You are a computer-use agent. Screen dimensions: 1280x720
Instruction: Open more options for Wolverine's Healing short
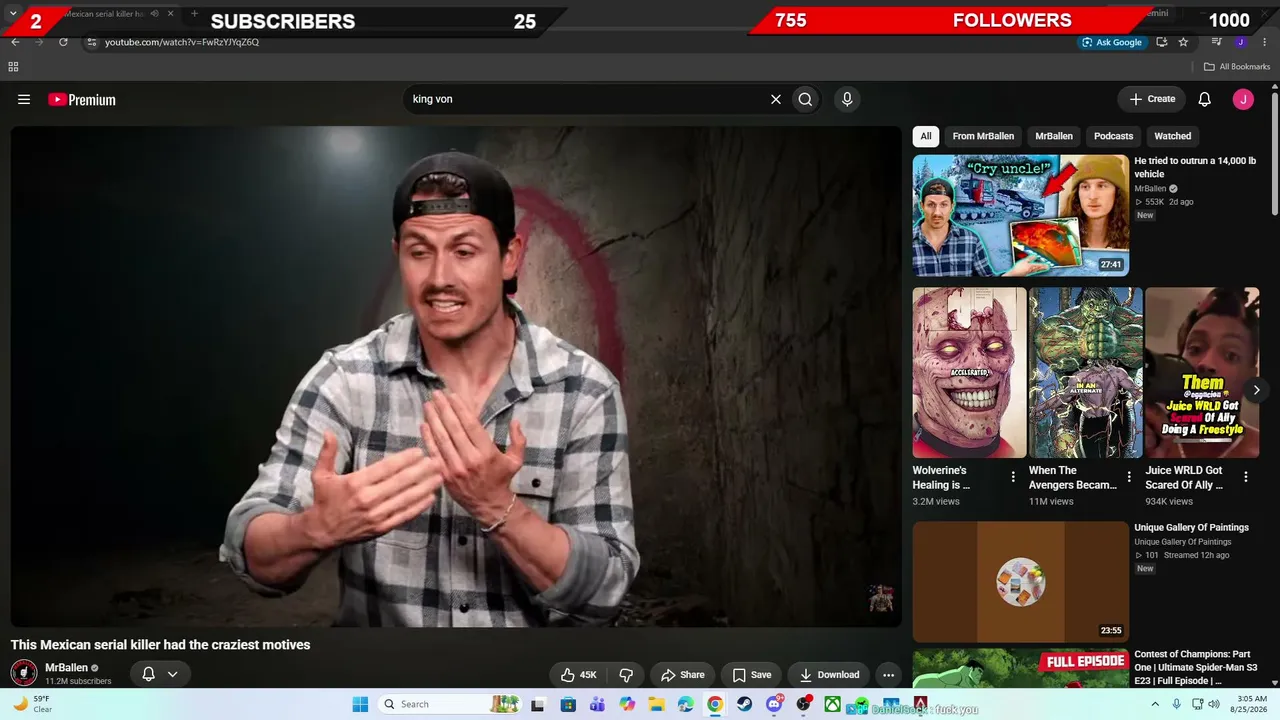[x=1013, y=477]
